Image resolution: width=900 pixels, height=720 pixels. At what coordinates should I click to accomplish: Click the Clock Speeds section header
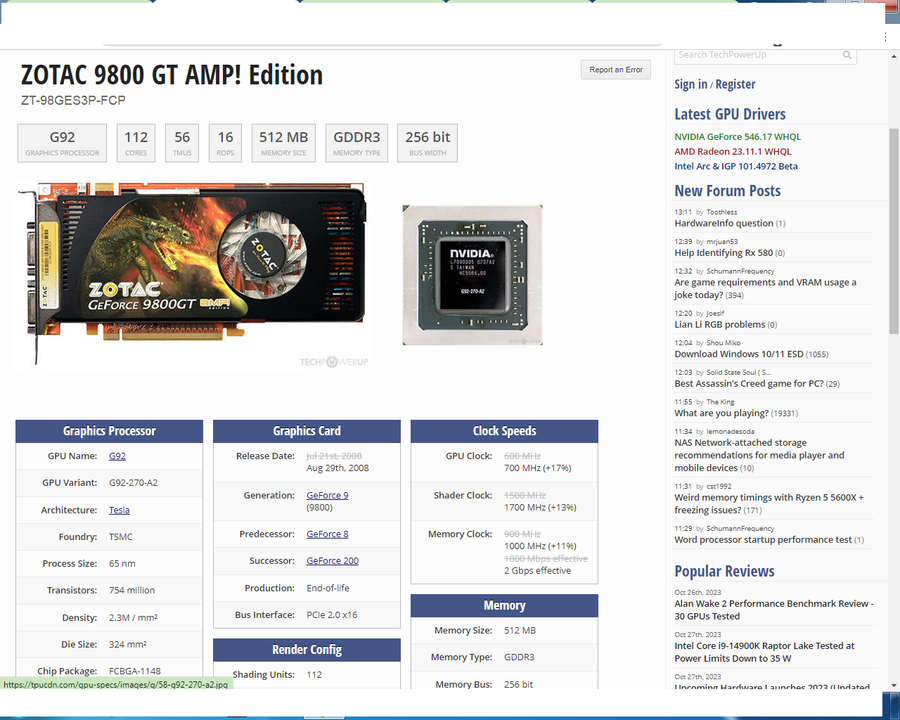coord(505,431)
